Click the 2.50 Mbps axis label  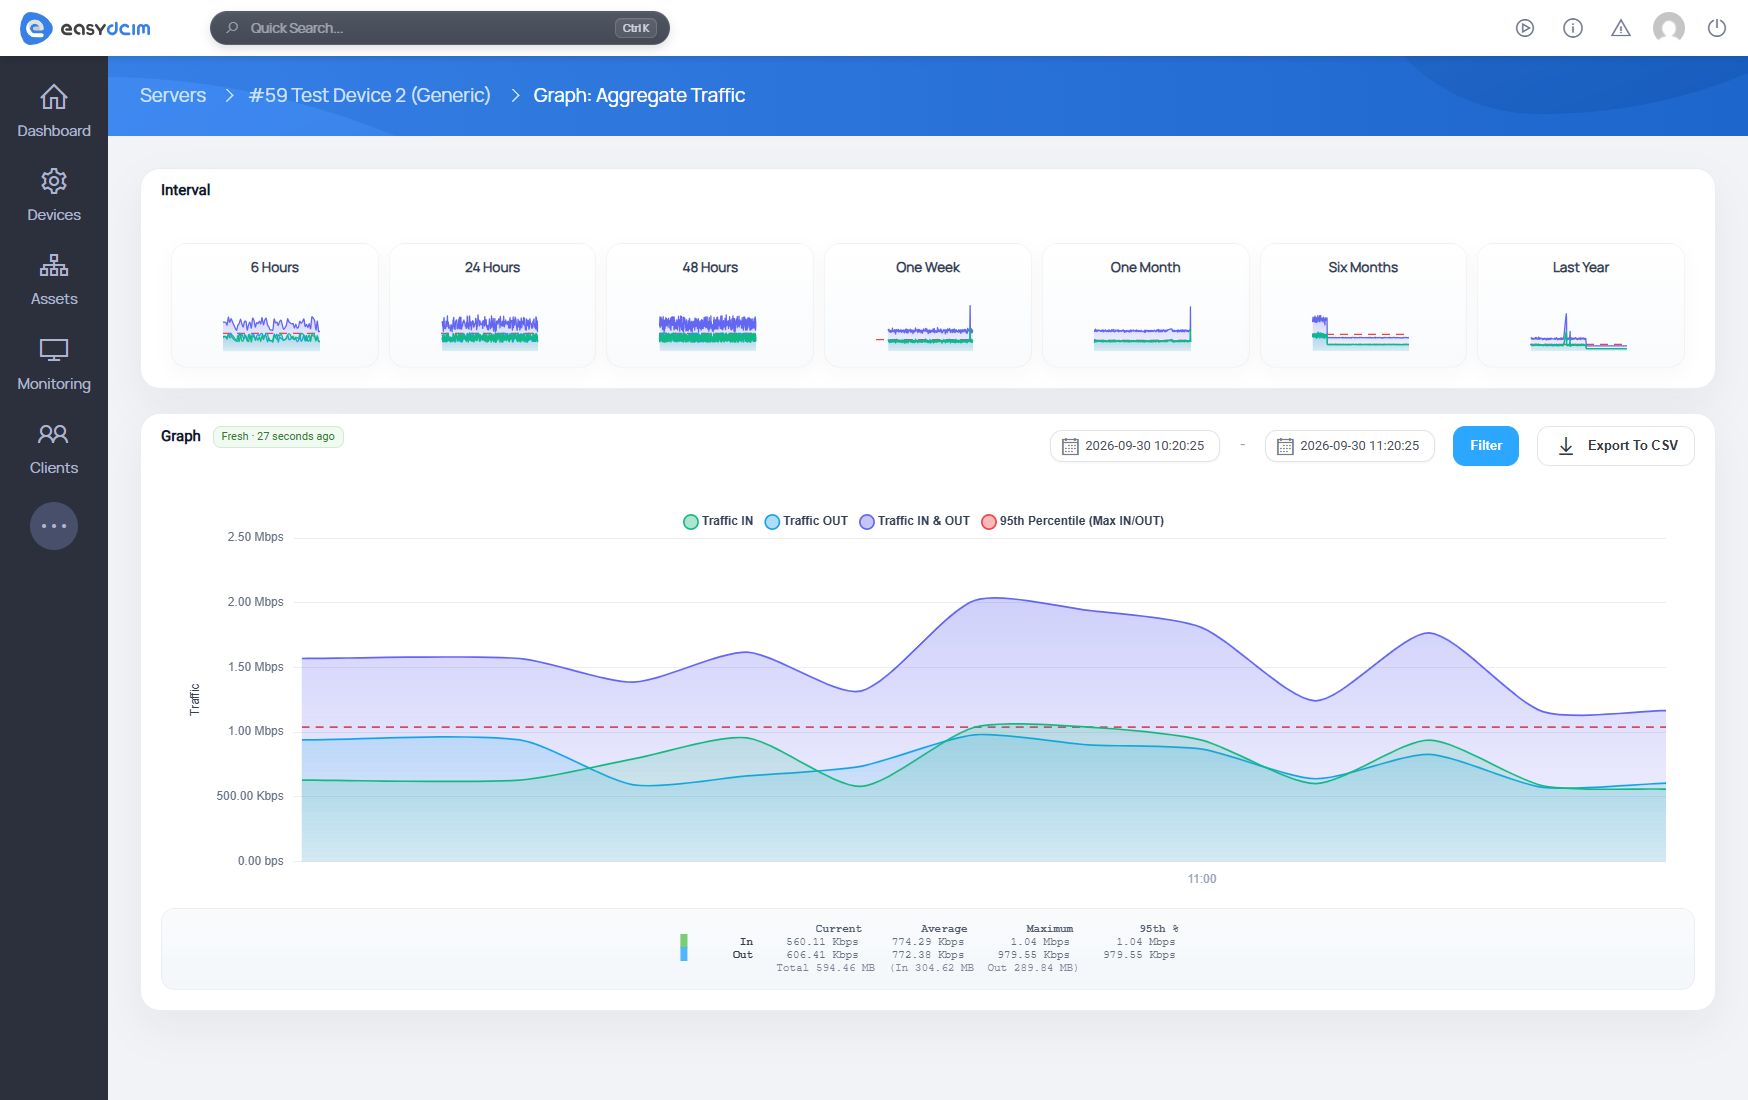(255, 537)
